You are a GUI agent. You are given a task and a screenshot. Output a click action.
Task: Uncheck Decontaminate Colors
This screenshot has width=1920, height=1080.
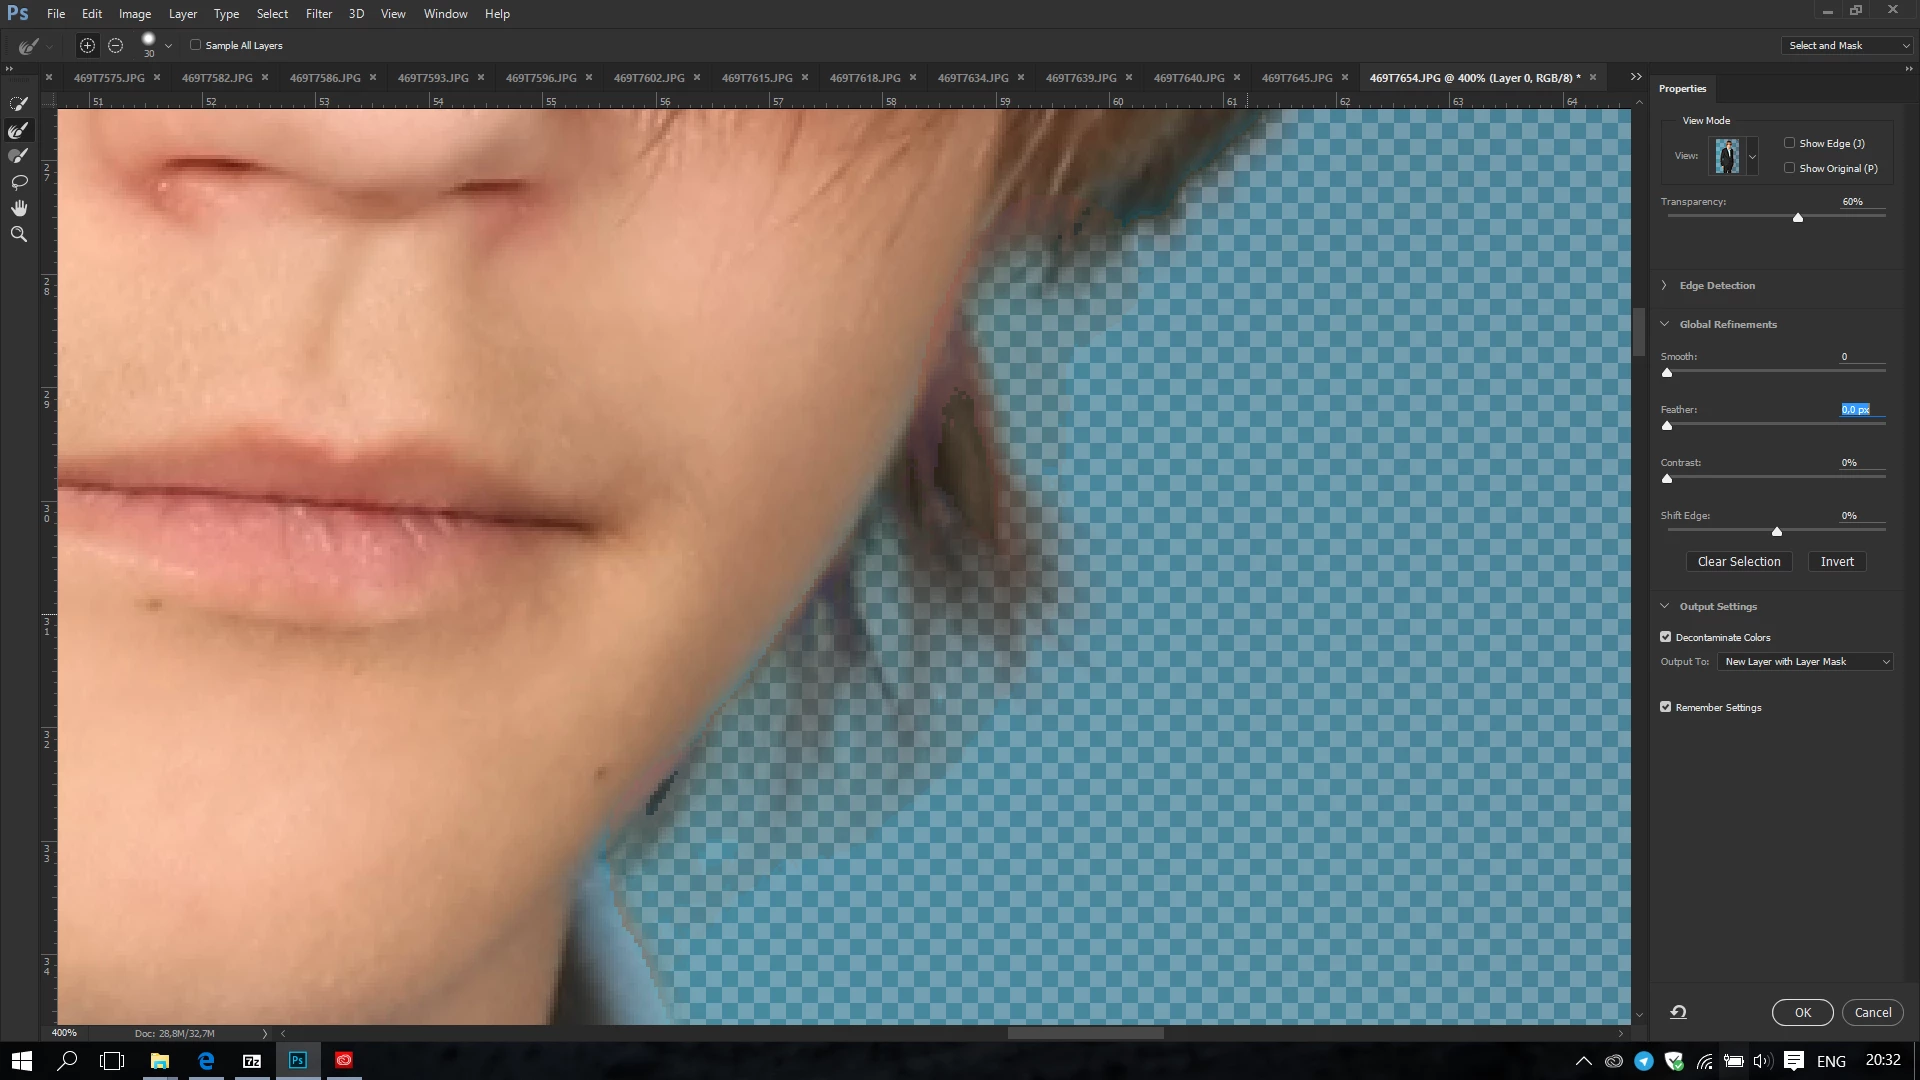[1666, 637]
